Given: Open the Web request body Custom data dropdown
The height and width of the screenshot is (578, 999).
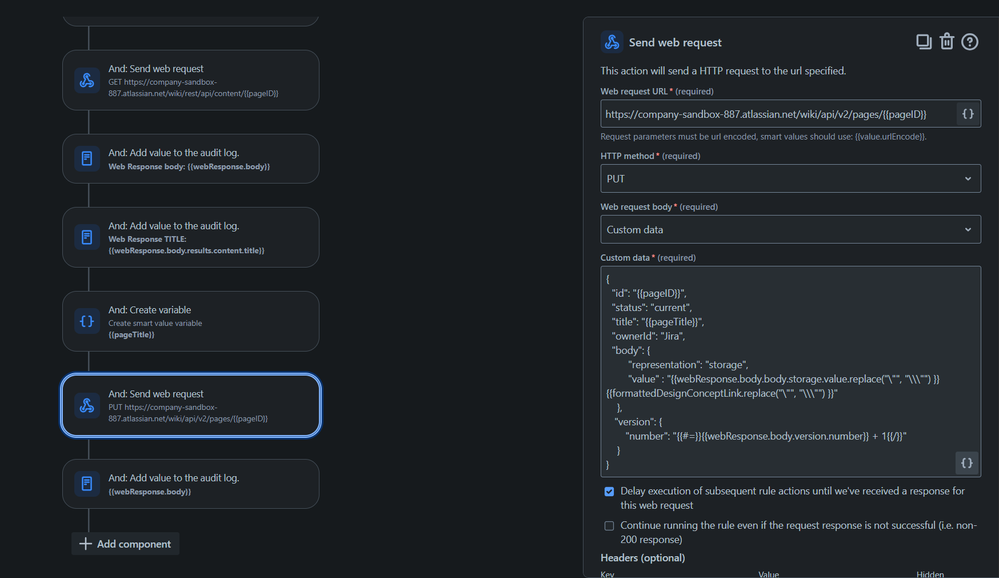Looking at the screenshot, I should coord(791,229).
